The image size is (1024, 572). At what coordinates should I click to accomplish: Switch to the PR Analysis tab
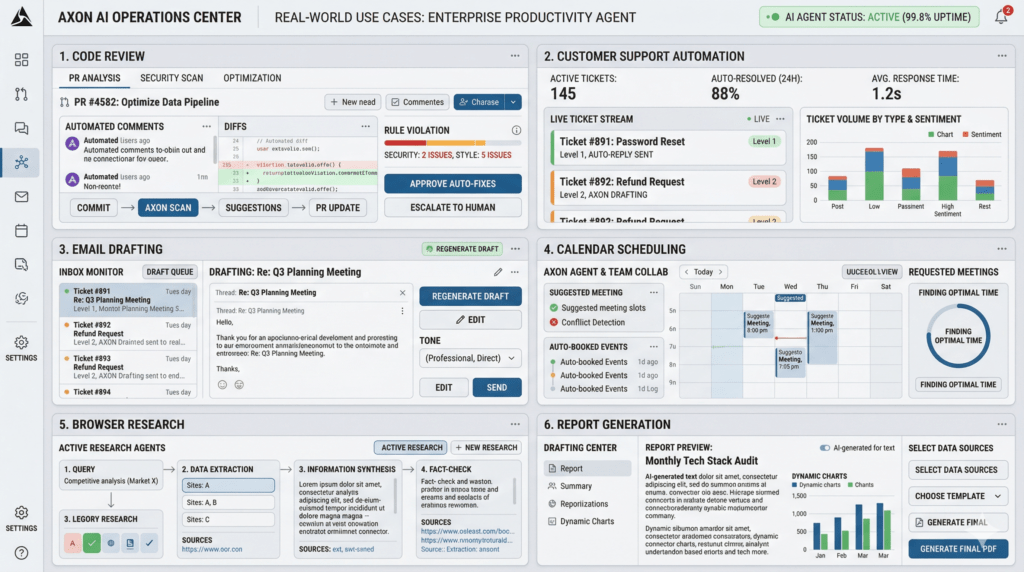pyautogui.click(x=95, y=78)
